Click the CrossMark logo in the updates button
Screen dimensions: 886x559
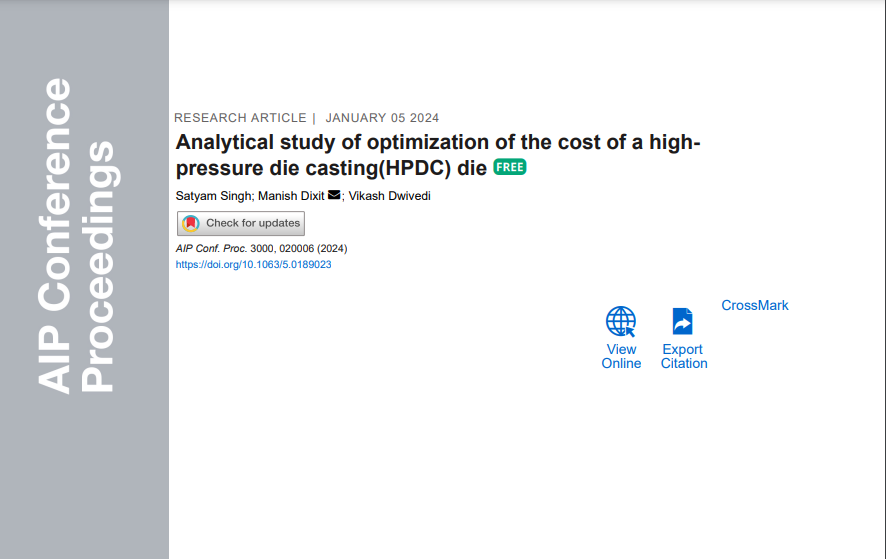(x=191, y=223)
